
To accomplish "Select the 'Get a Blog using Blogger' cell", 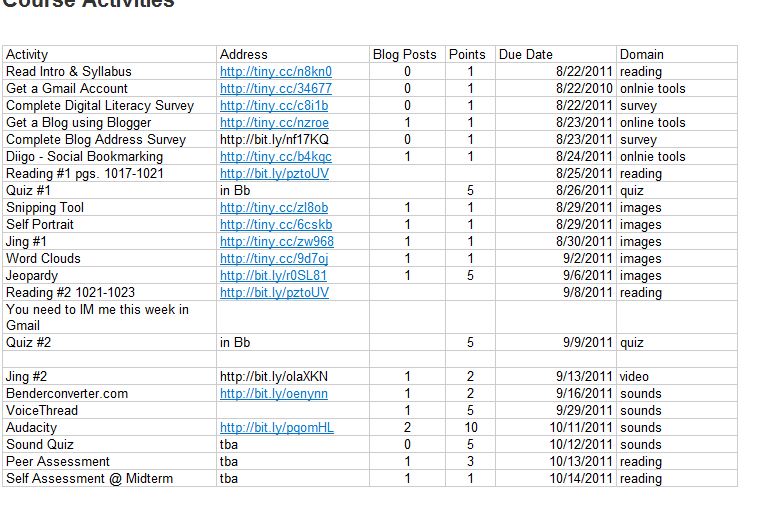I will click(109, 122).
